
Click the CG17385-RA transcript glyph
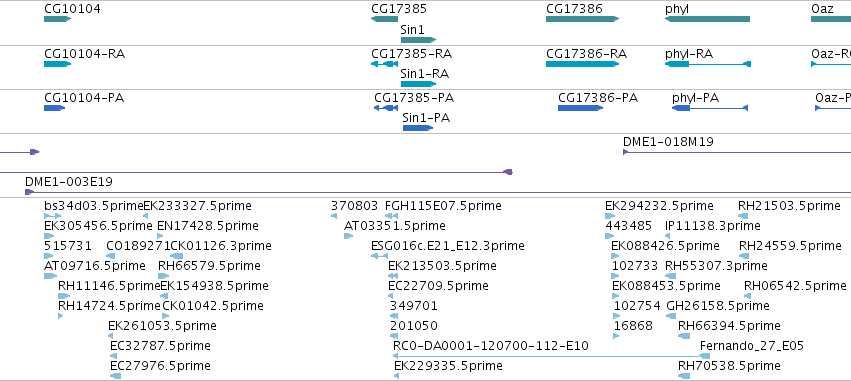pyautogui.click(x=384, y=64)
